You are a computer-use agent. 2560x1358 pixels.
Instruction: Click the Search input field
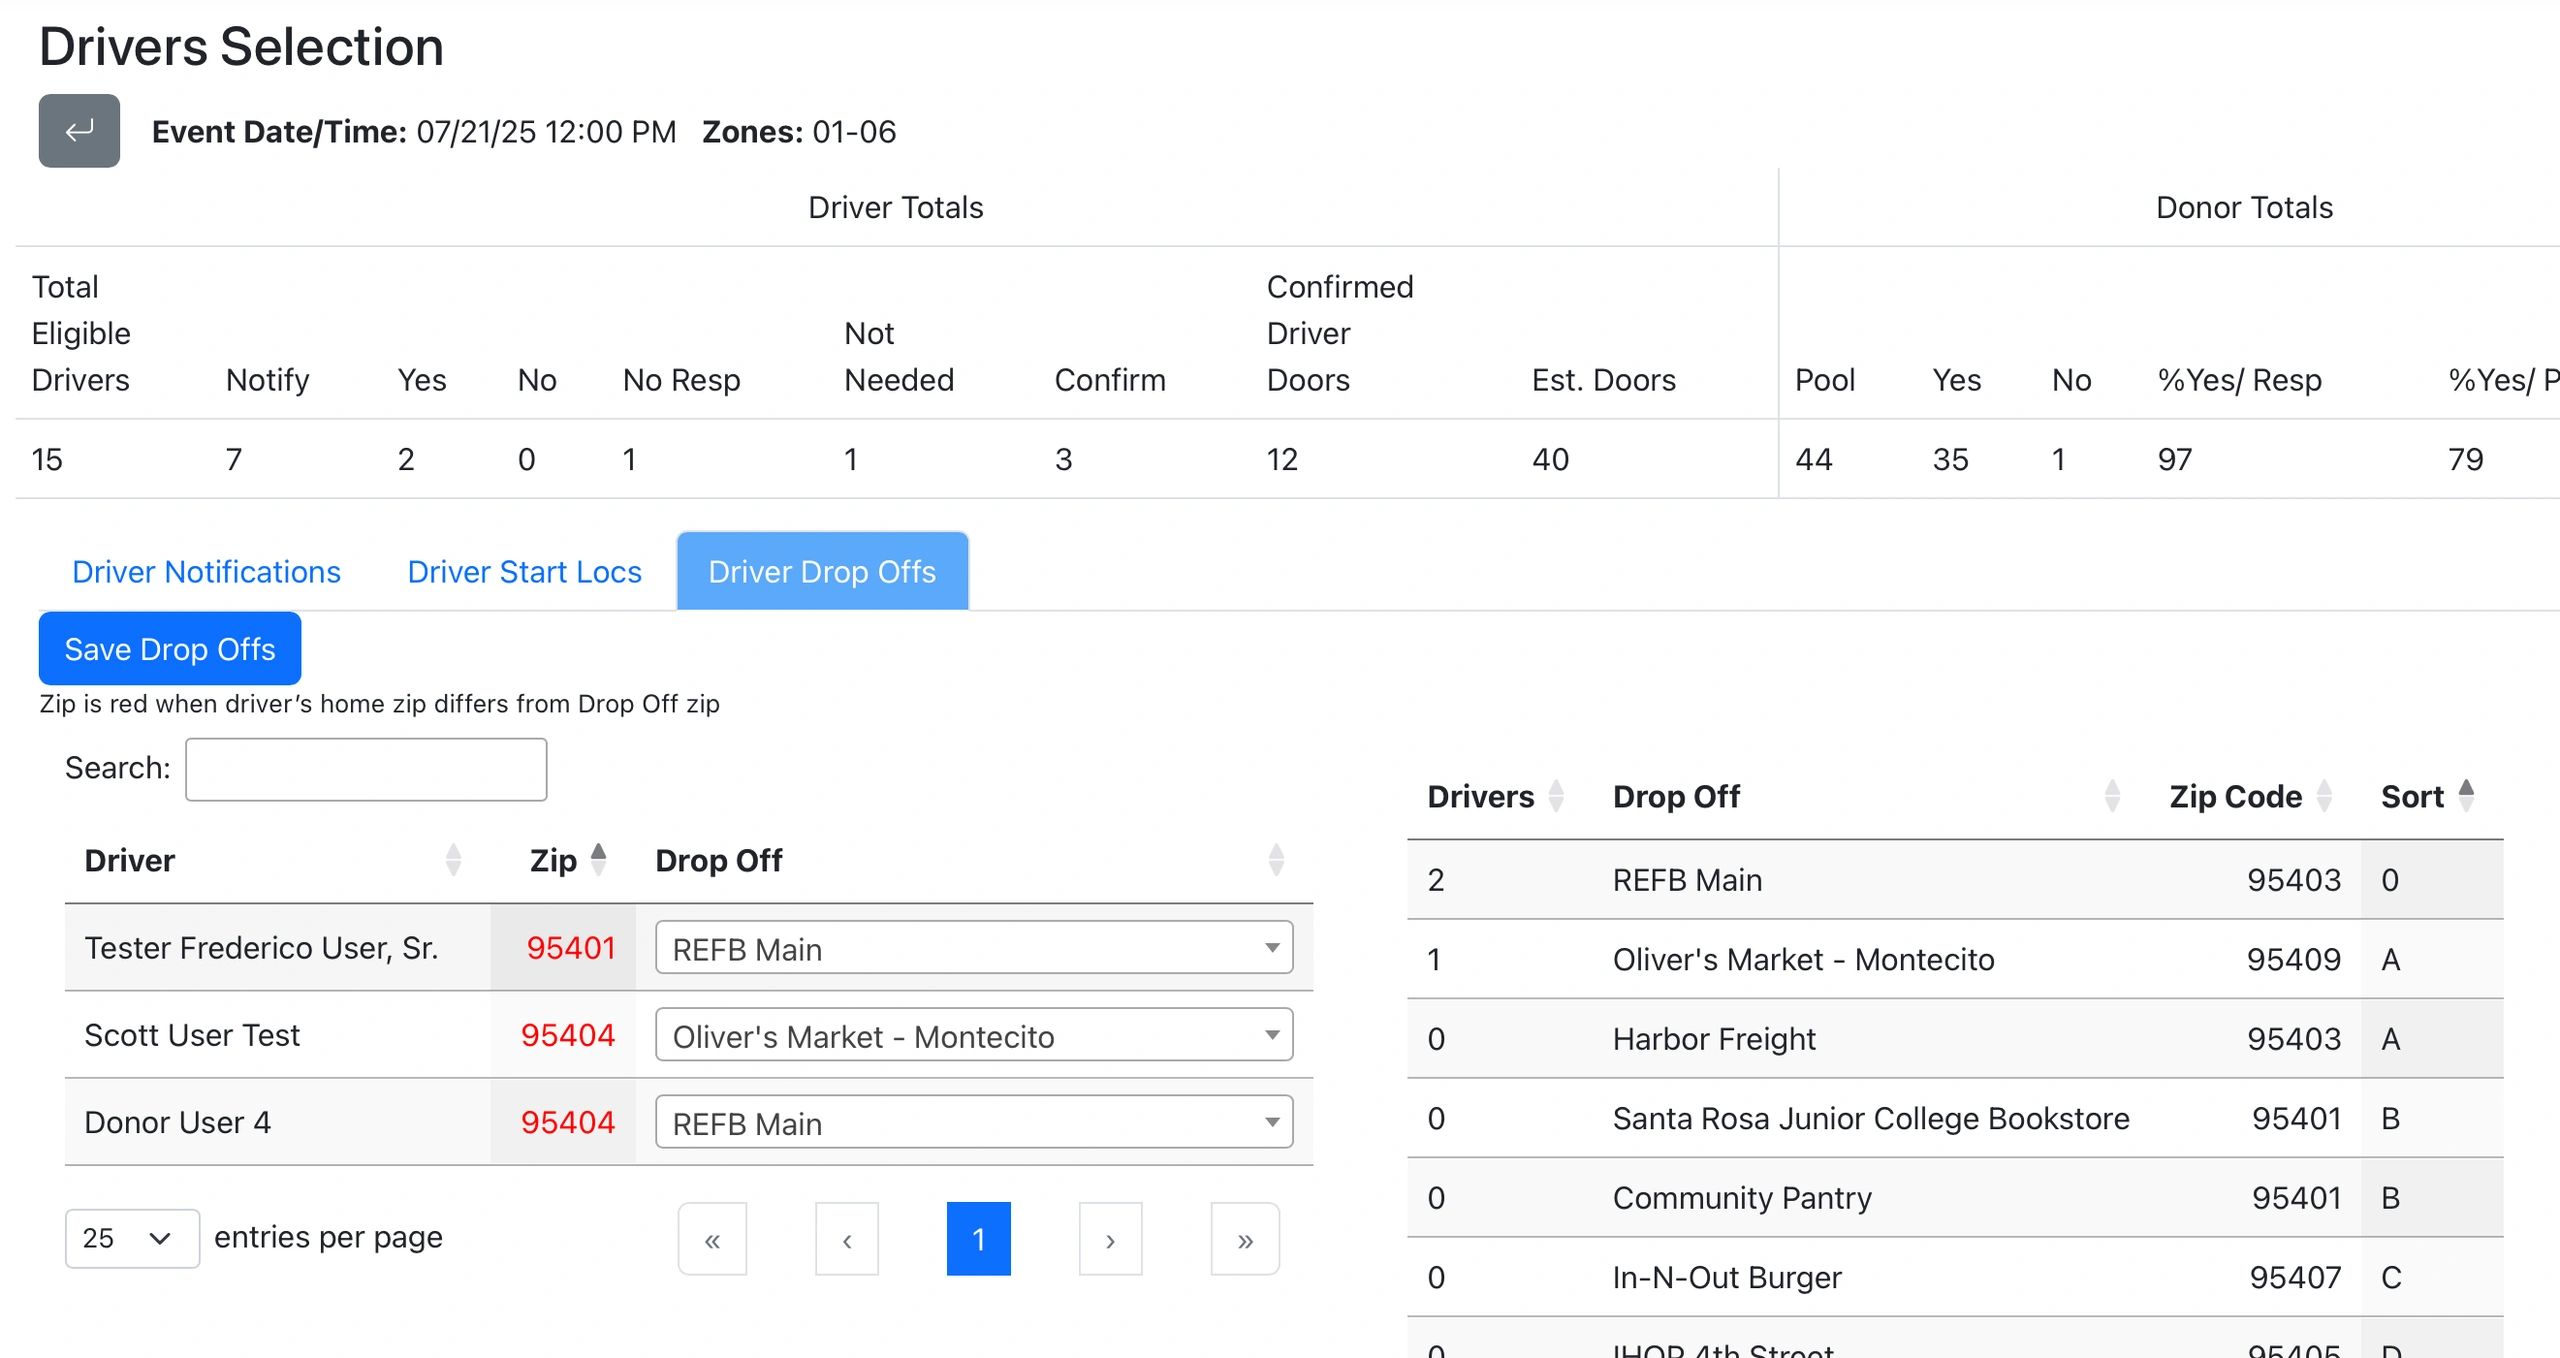click(x=366, y=769)
